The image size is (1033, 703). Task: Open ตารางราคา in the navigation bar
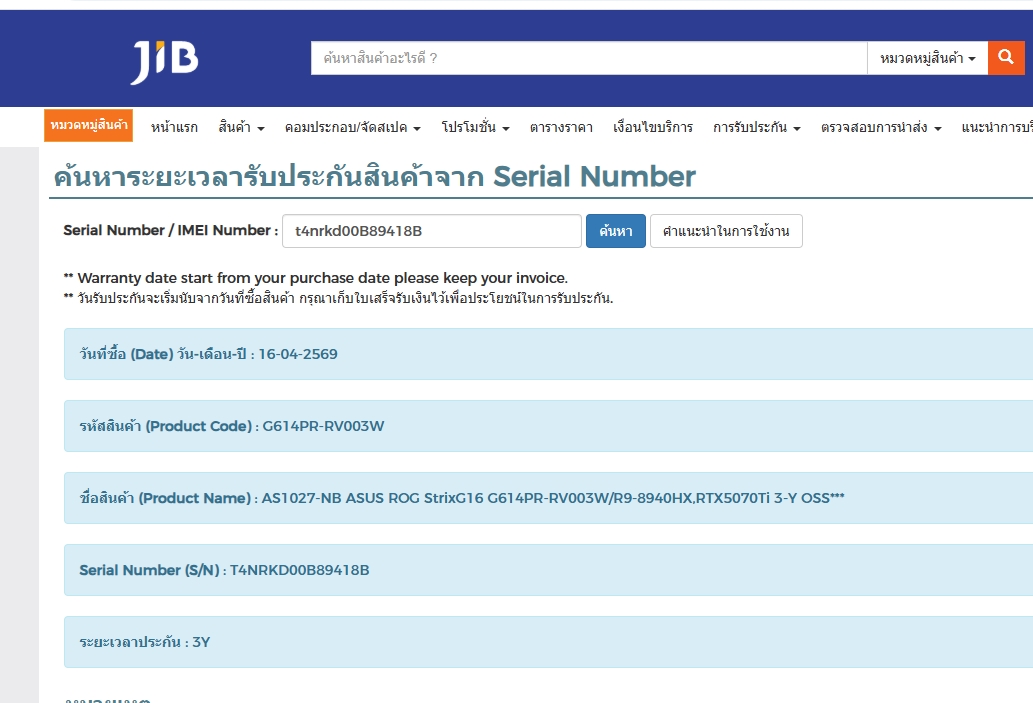(561, 127)
